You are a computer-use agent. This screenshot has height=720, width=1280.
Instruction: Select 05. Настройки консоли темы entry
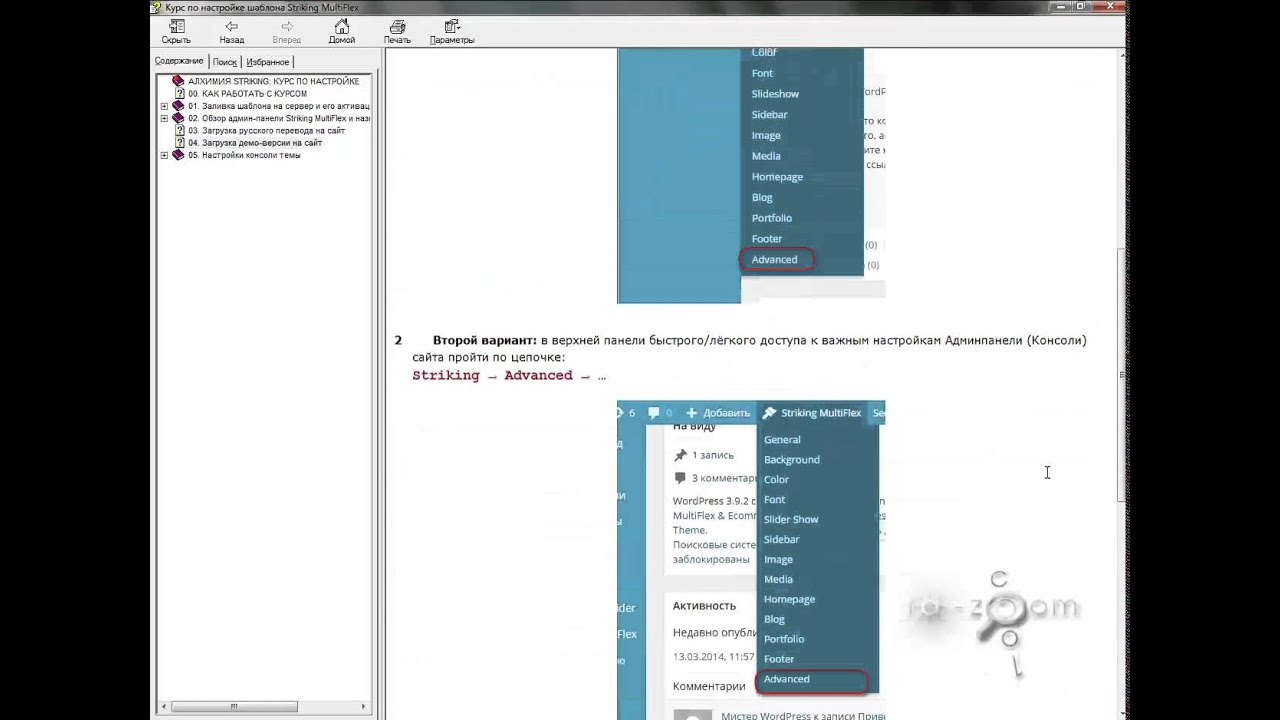coord(244,155)
